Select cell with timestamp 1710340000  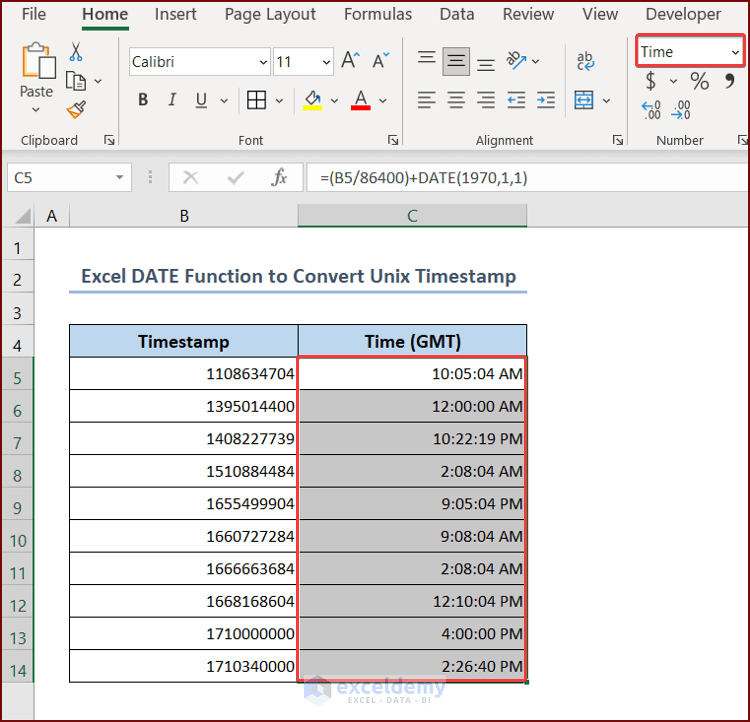click(184, 666)
